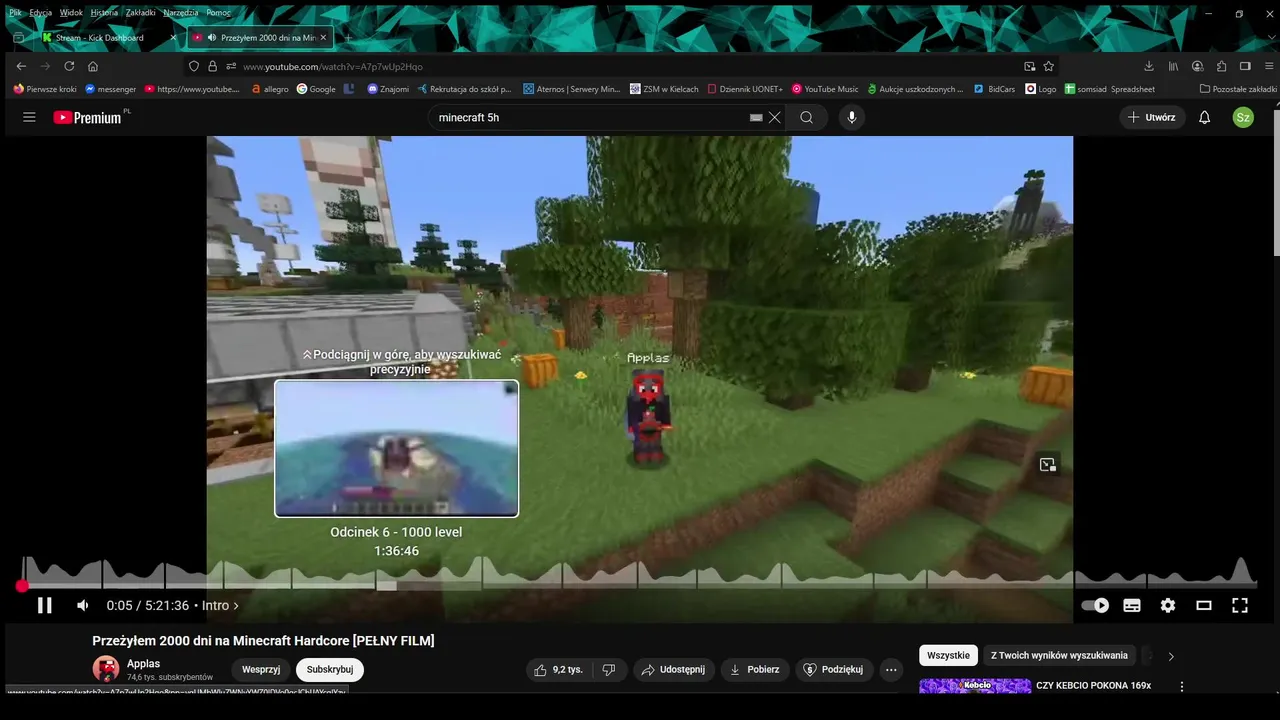This screenshot has height=720, width=1280.
Task: Open picture-in-picture from the address bar
Action: [1030, 66]
